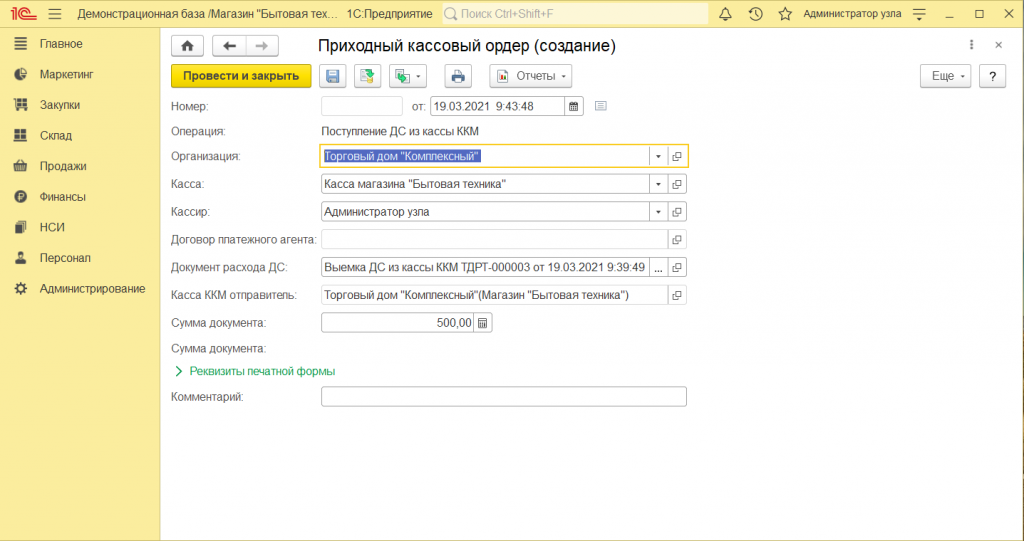Click into the Комментарий text field
The width and height of the screenshot is (1024, 541).
tap(503, 397)
